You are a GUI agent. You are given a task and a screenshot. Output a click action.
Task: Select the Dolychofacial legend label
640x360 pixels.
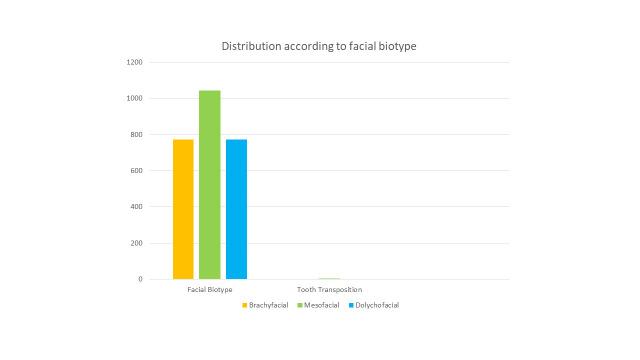click(377, 305)
